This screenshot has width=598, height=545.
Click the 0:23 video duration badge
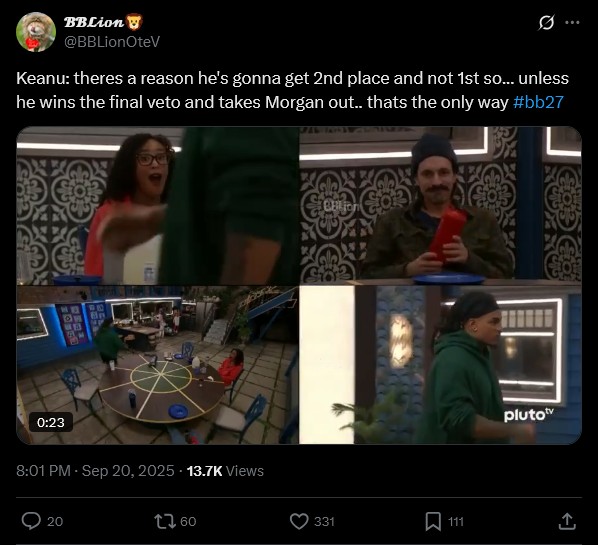pos(51,422)
